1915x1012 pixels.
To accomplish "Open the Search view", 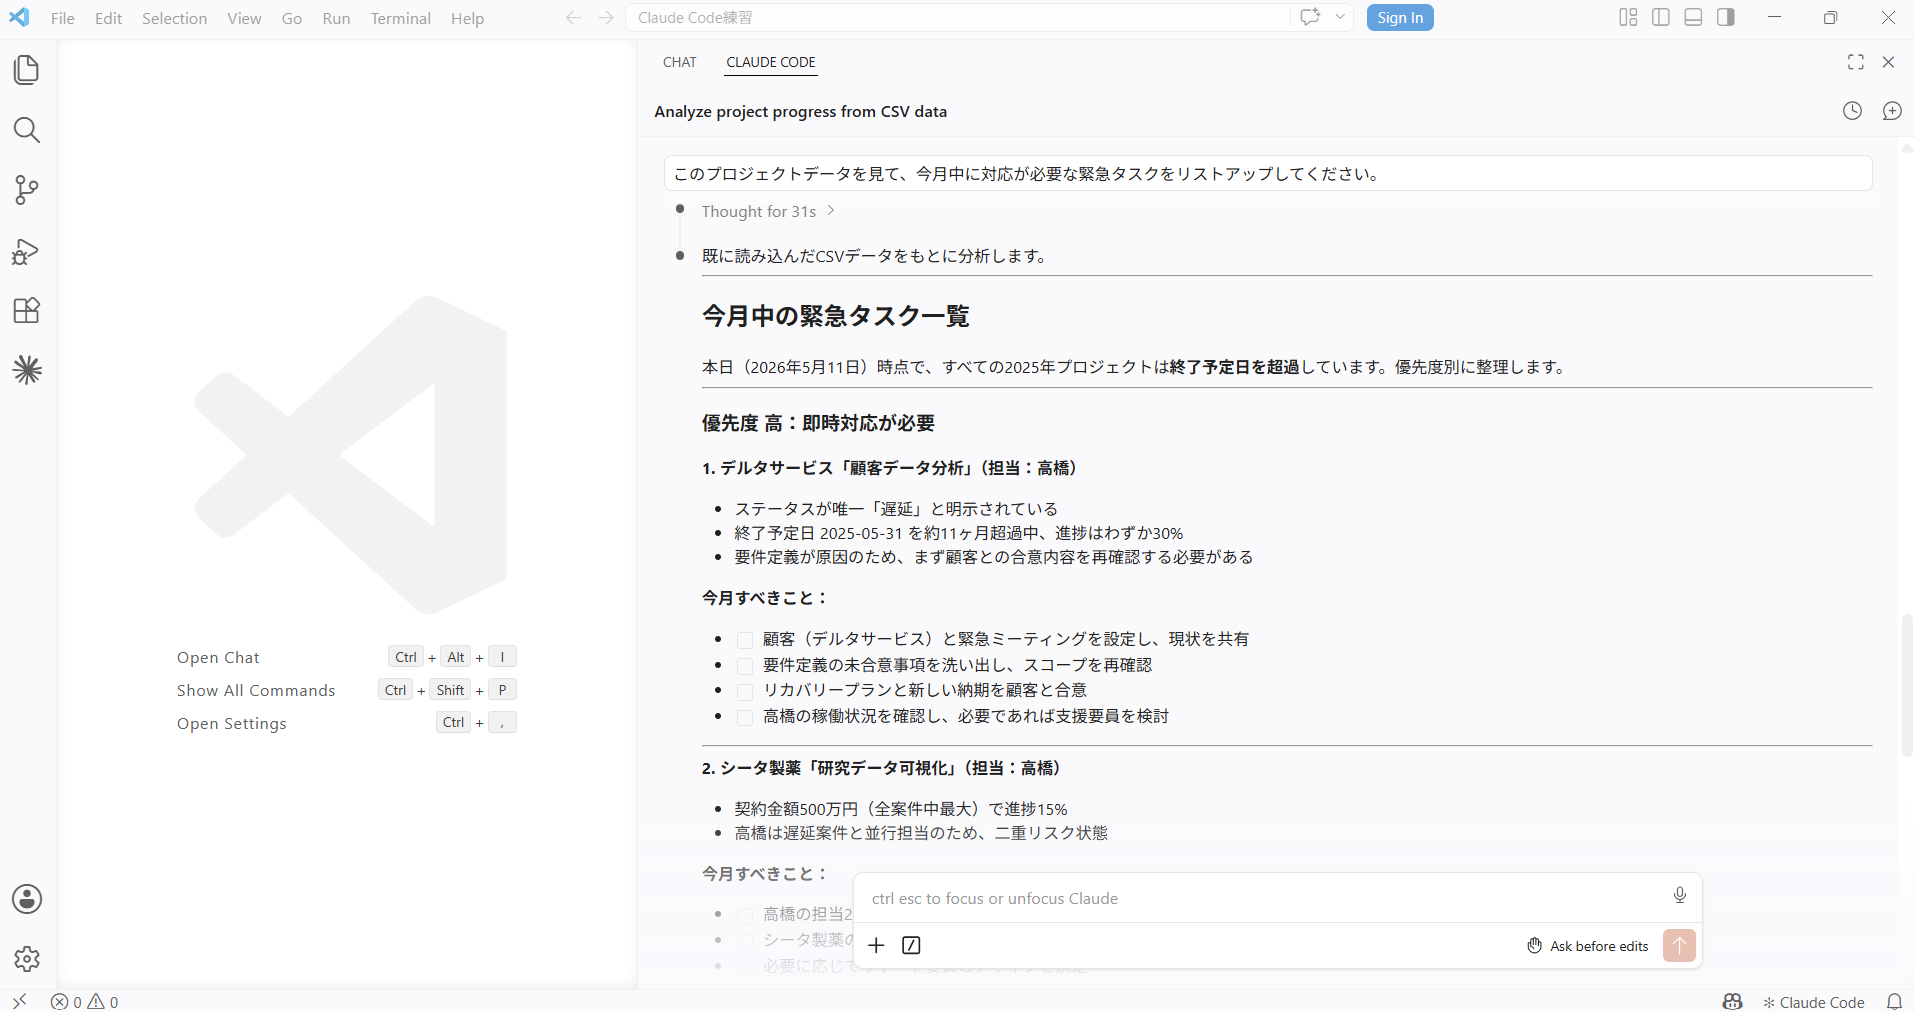I will pos(27,130).
